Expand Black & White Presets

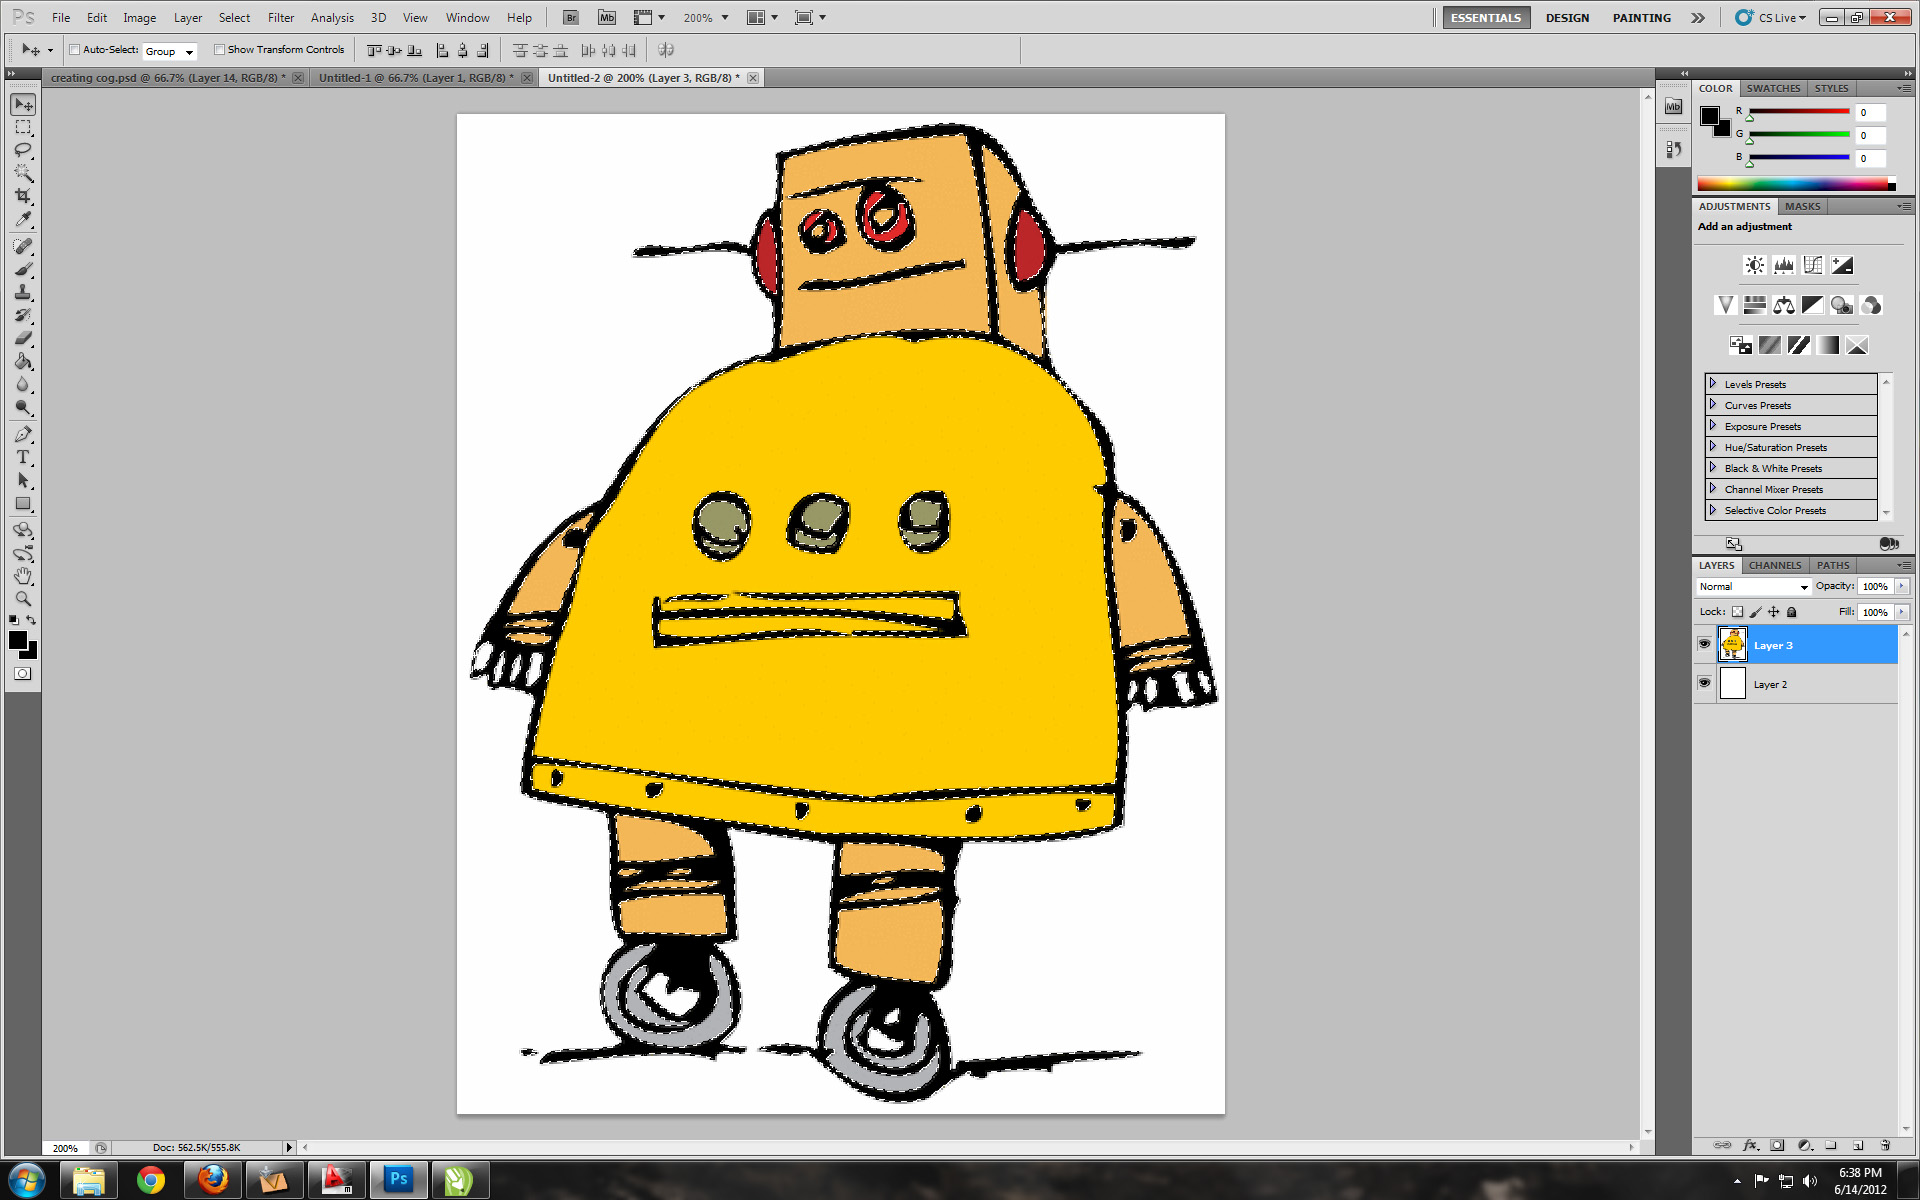(1713, 468)
